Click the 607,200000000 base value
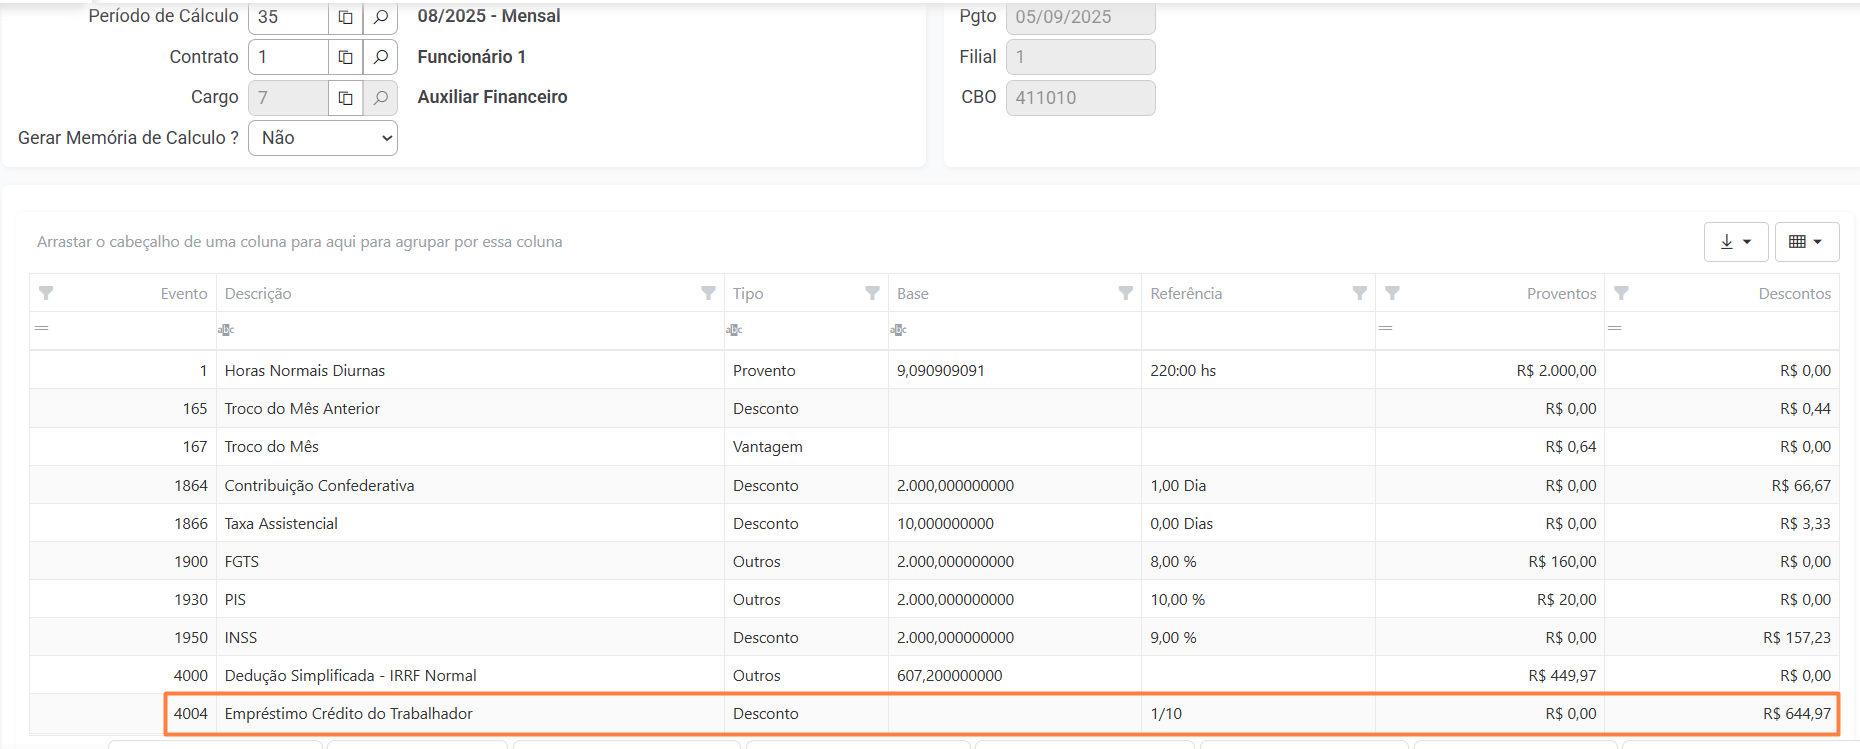Screen dimensions: 1860x749 pyautogui.click(x=949, y=675)
